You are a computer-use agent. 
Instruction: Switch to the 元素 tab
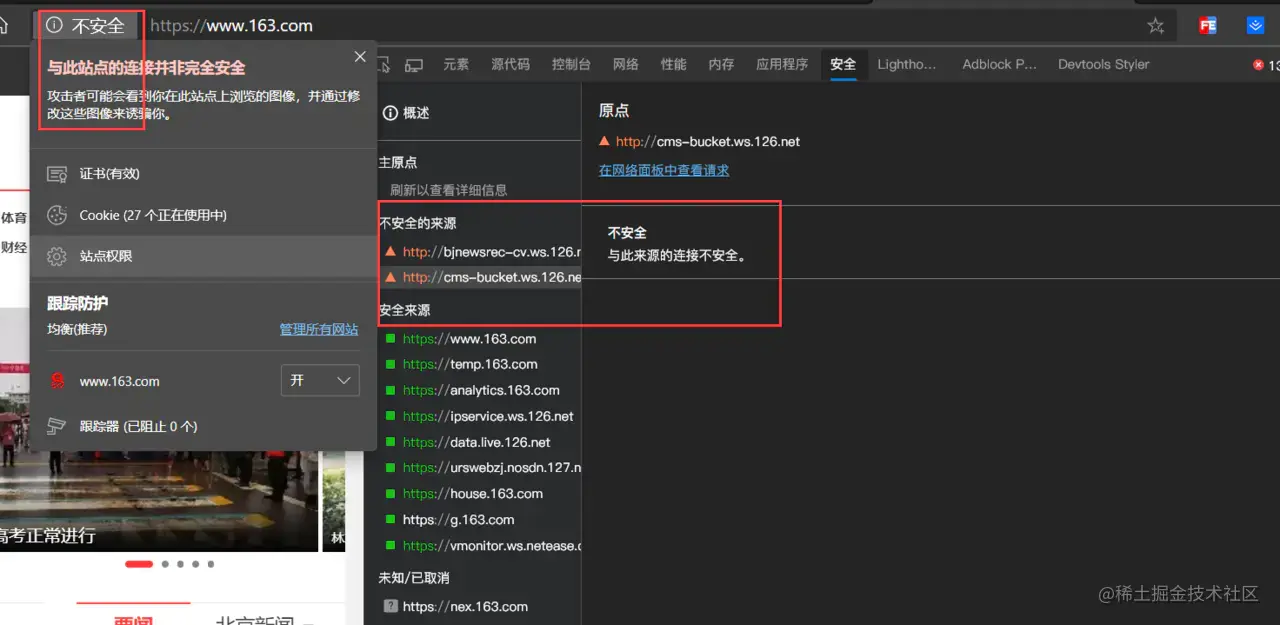pos(456,64)
